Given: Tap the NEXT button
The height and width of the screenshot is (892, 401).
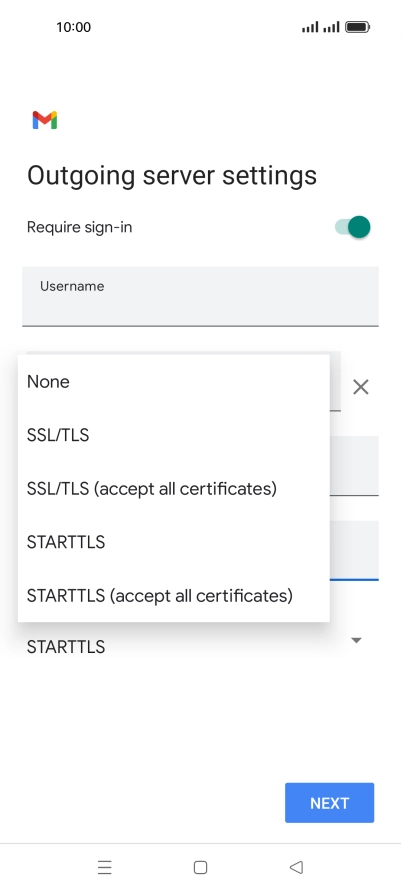Looking at the screenshot, I should tap(329, 803).
